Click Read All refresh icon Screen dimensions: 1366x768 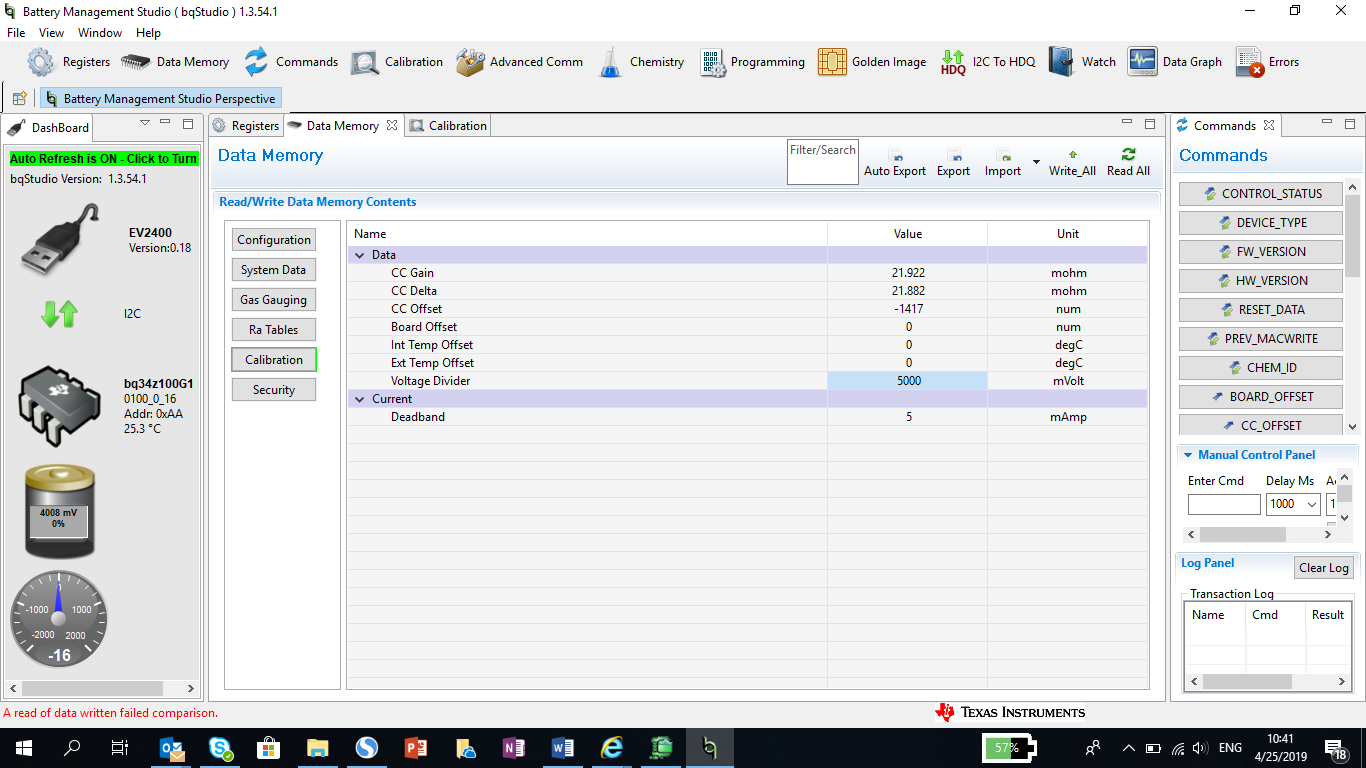click(1128, 154)
